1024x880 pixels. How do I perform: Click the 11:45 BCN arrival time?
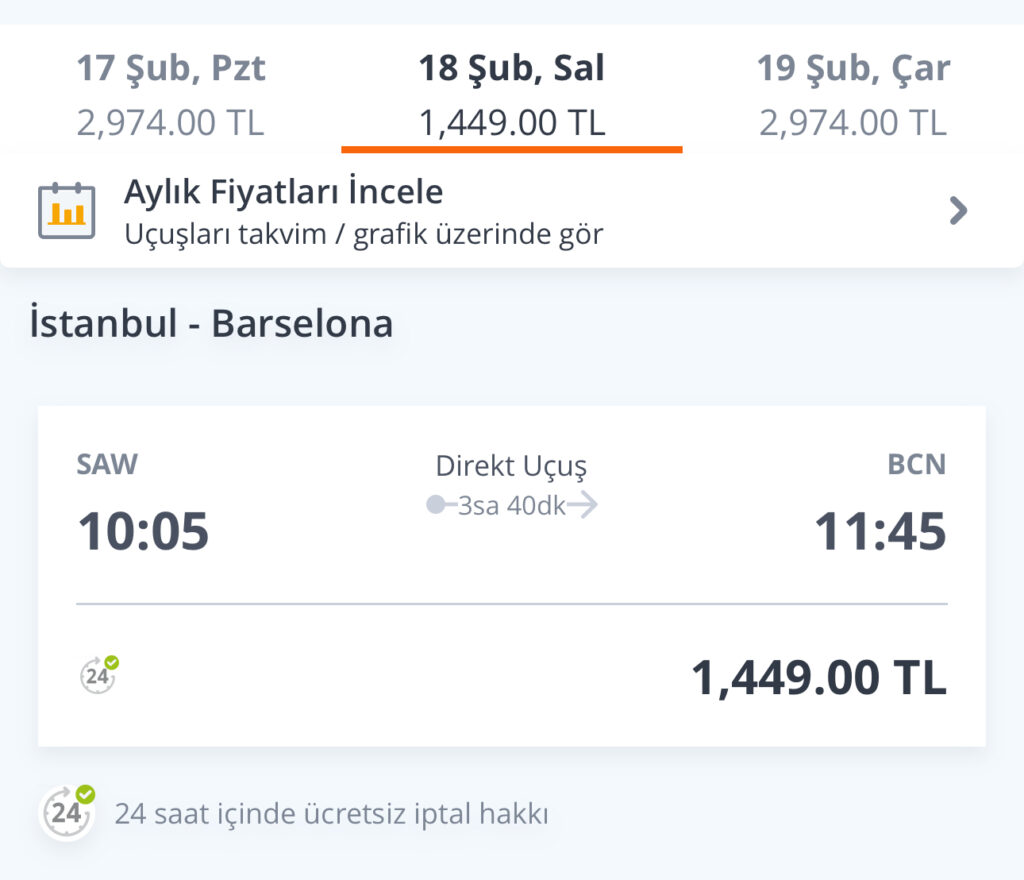coord(879,531)
